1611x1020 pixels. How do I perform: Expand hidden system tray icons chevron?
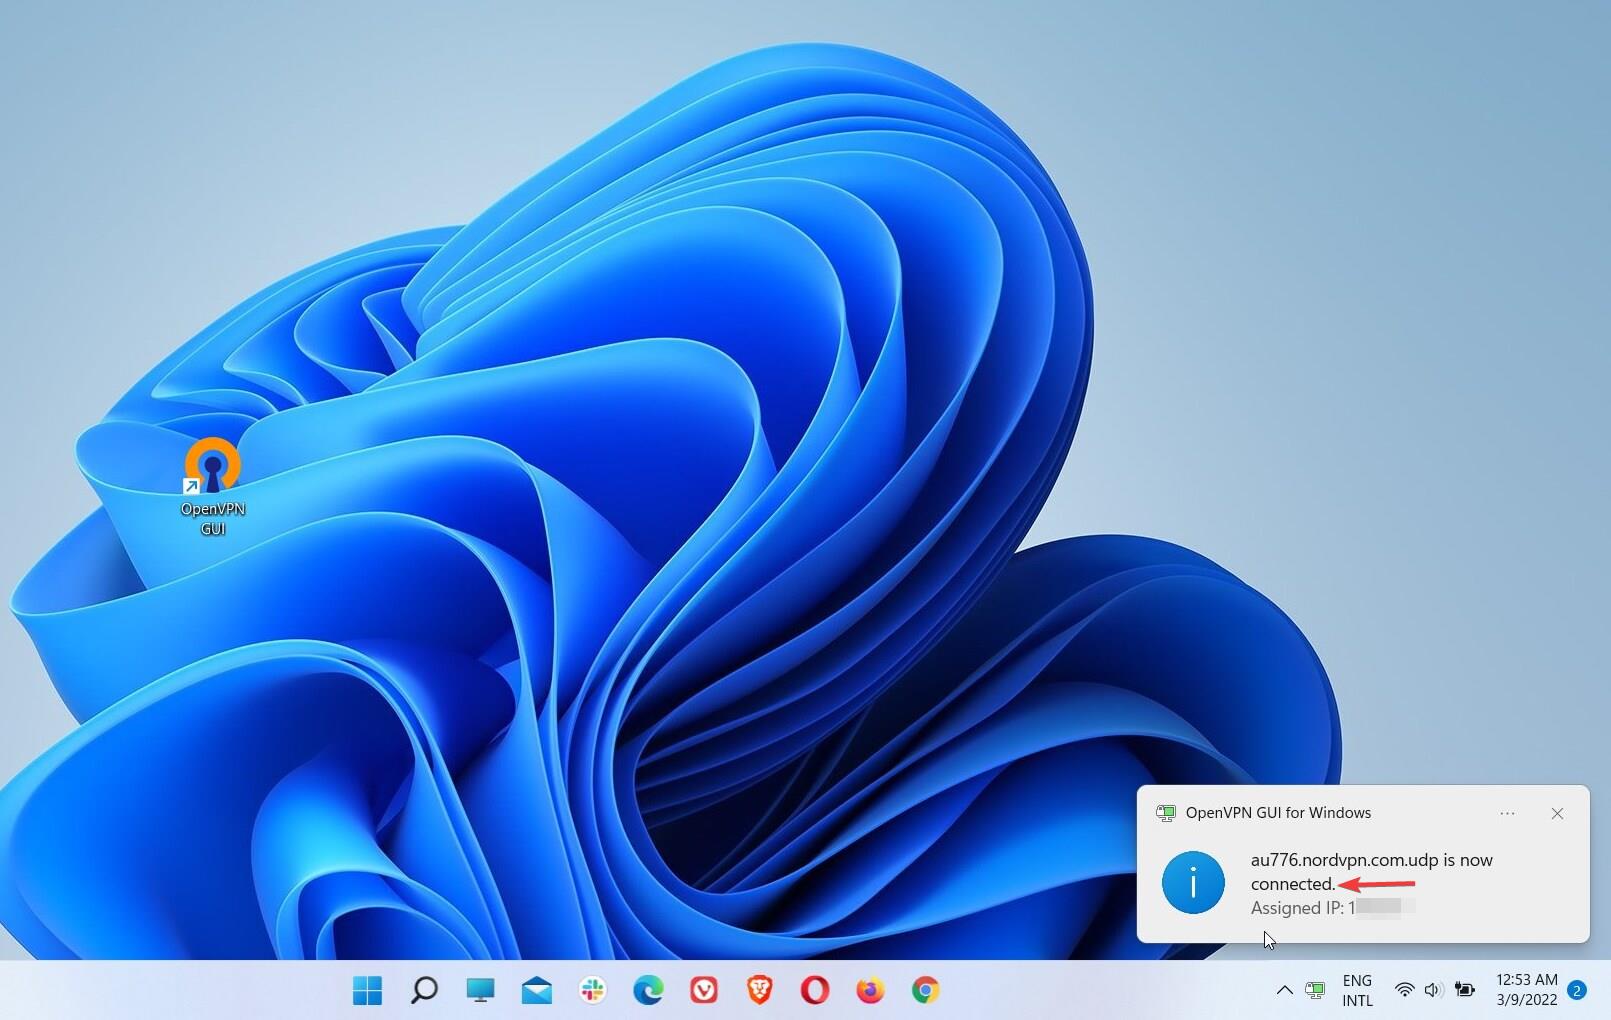1284,990
